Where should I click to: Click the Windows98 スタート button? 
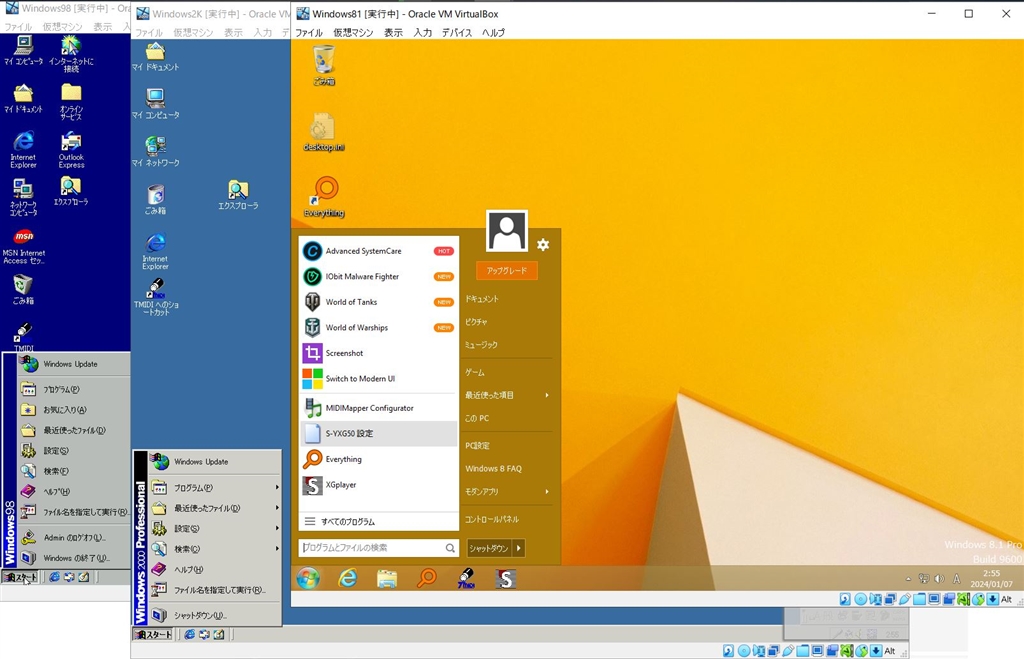pos(20,577)
